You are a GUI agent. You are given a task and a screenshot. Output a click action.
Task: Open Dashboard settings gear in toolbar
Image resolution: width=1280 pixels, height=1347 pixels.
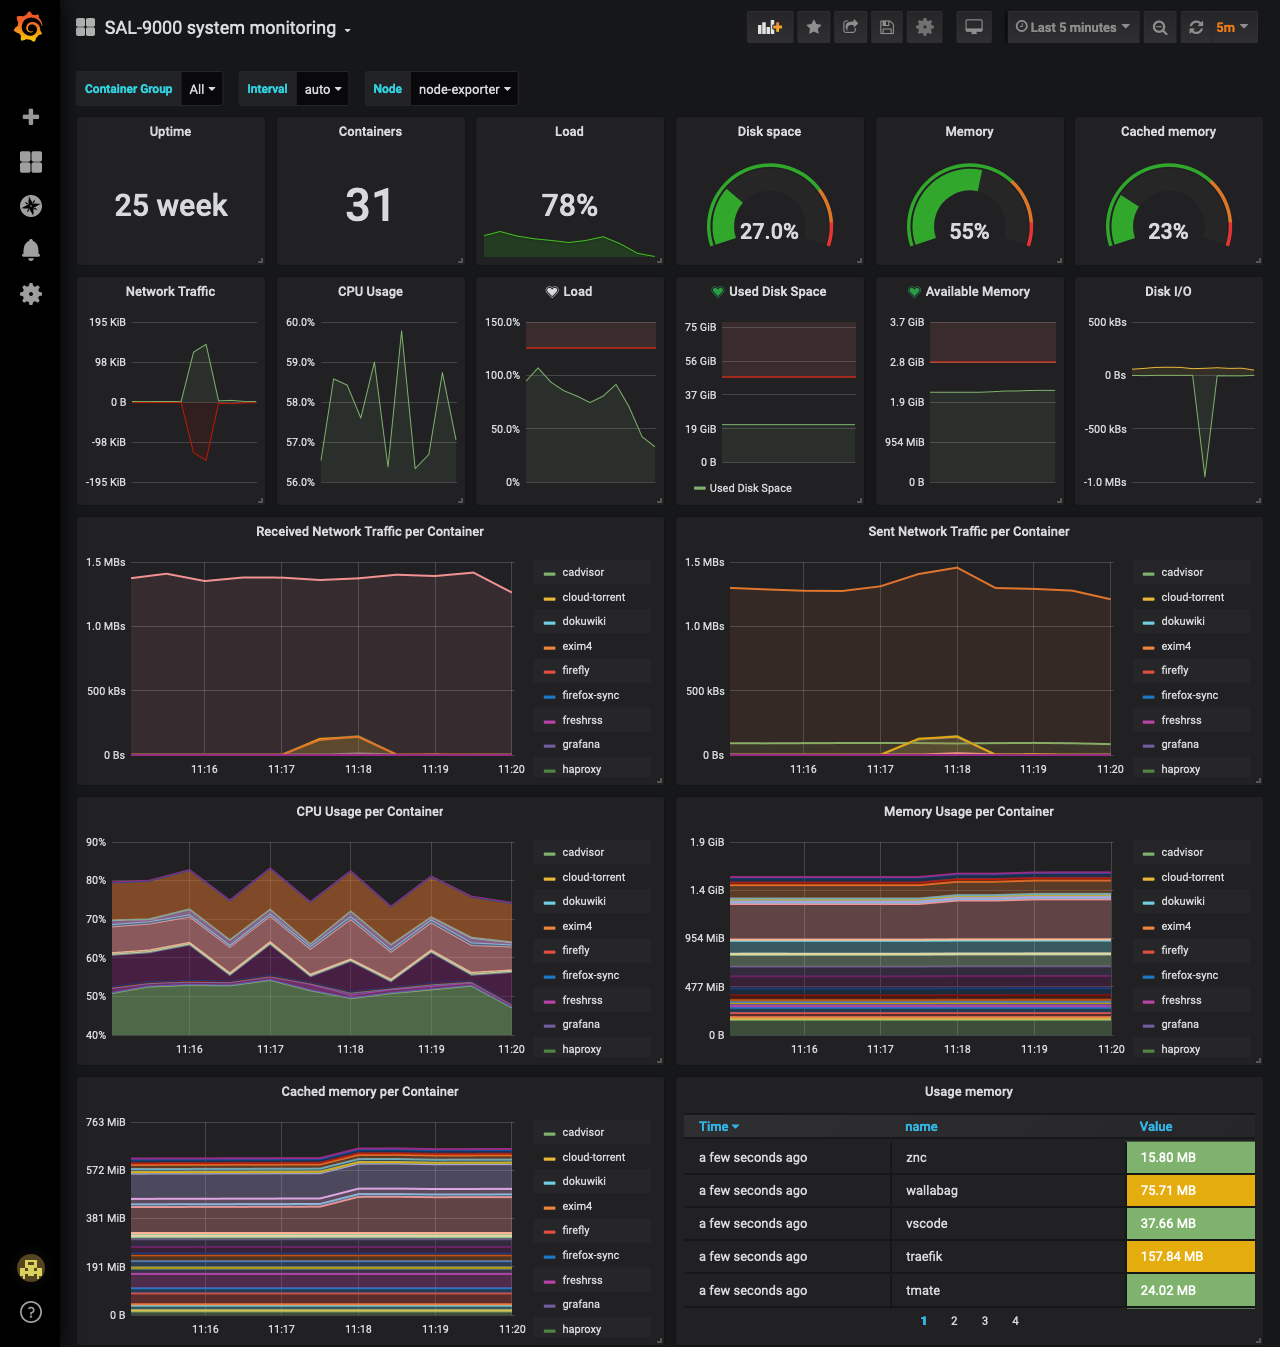click(x=925, y=27)
